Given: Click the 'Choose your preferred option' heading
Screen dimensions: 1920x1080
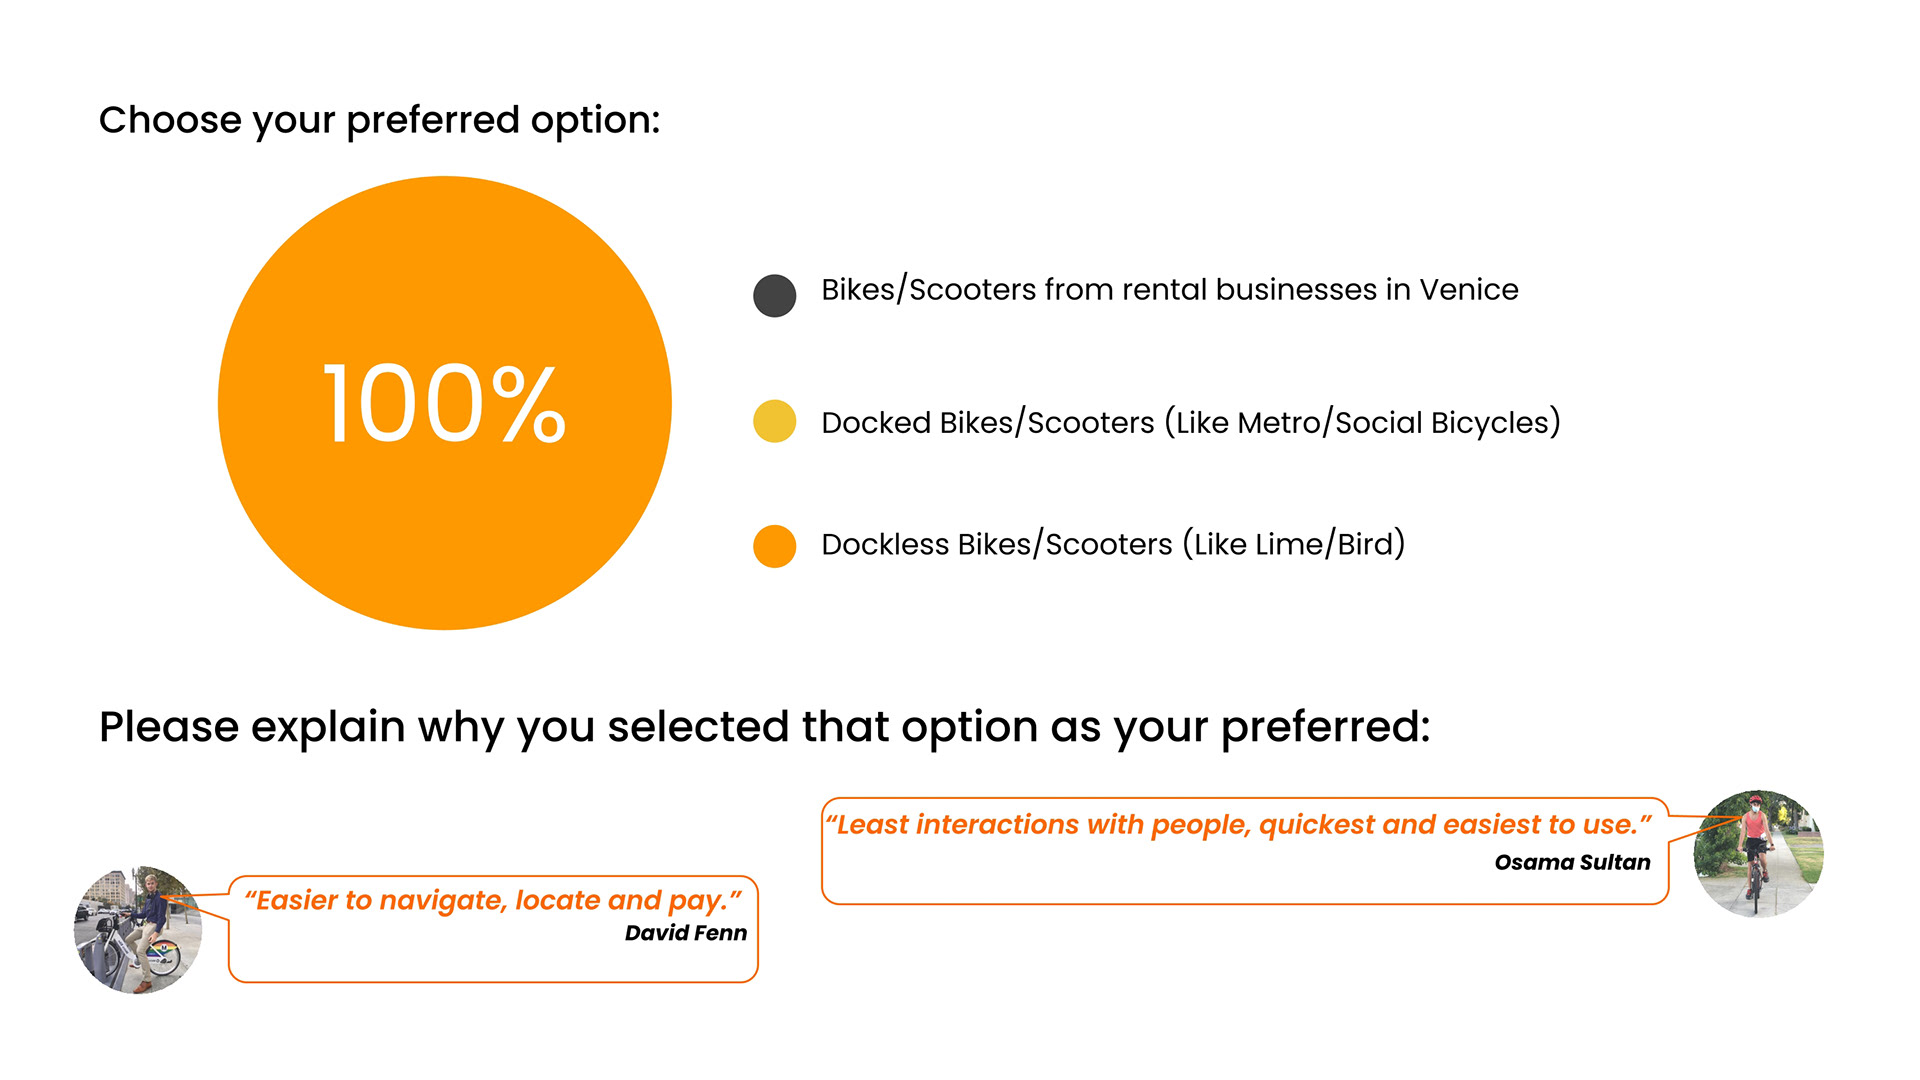Looking at the screenshot, I should click(379, 120).
